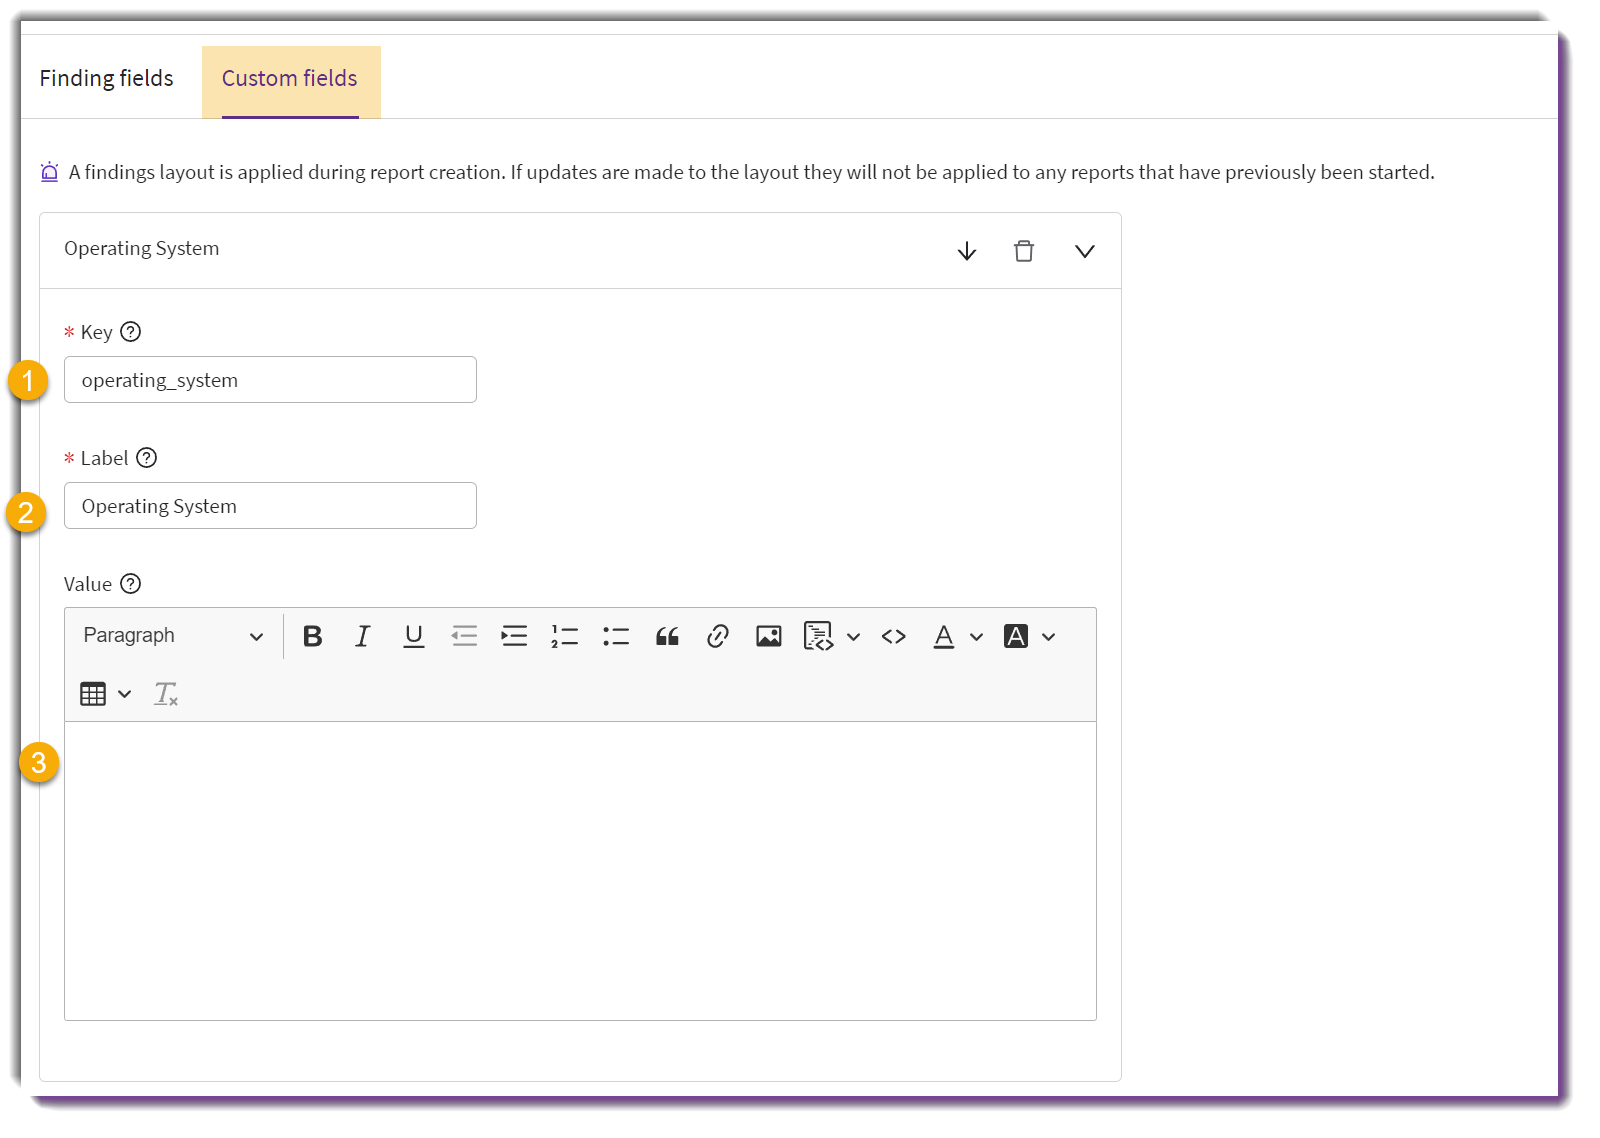
Task: Delete the Operating System field
Action: (x=1024, y=251)
